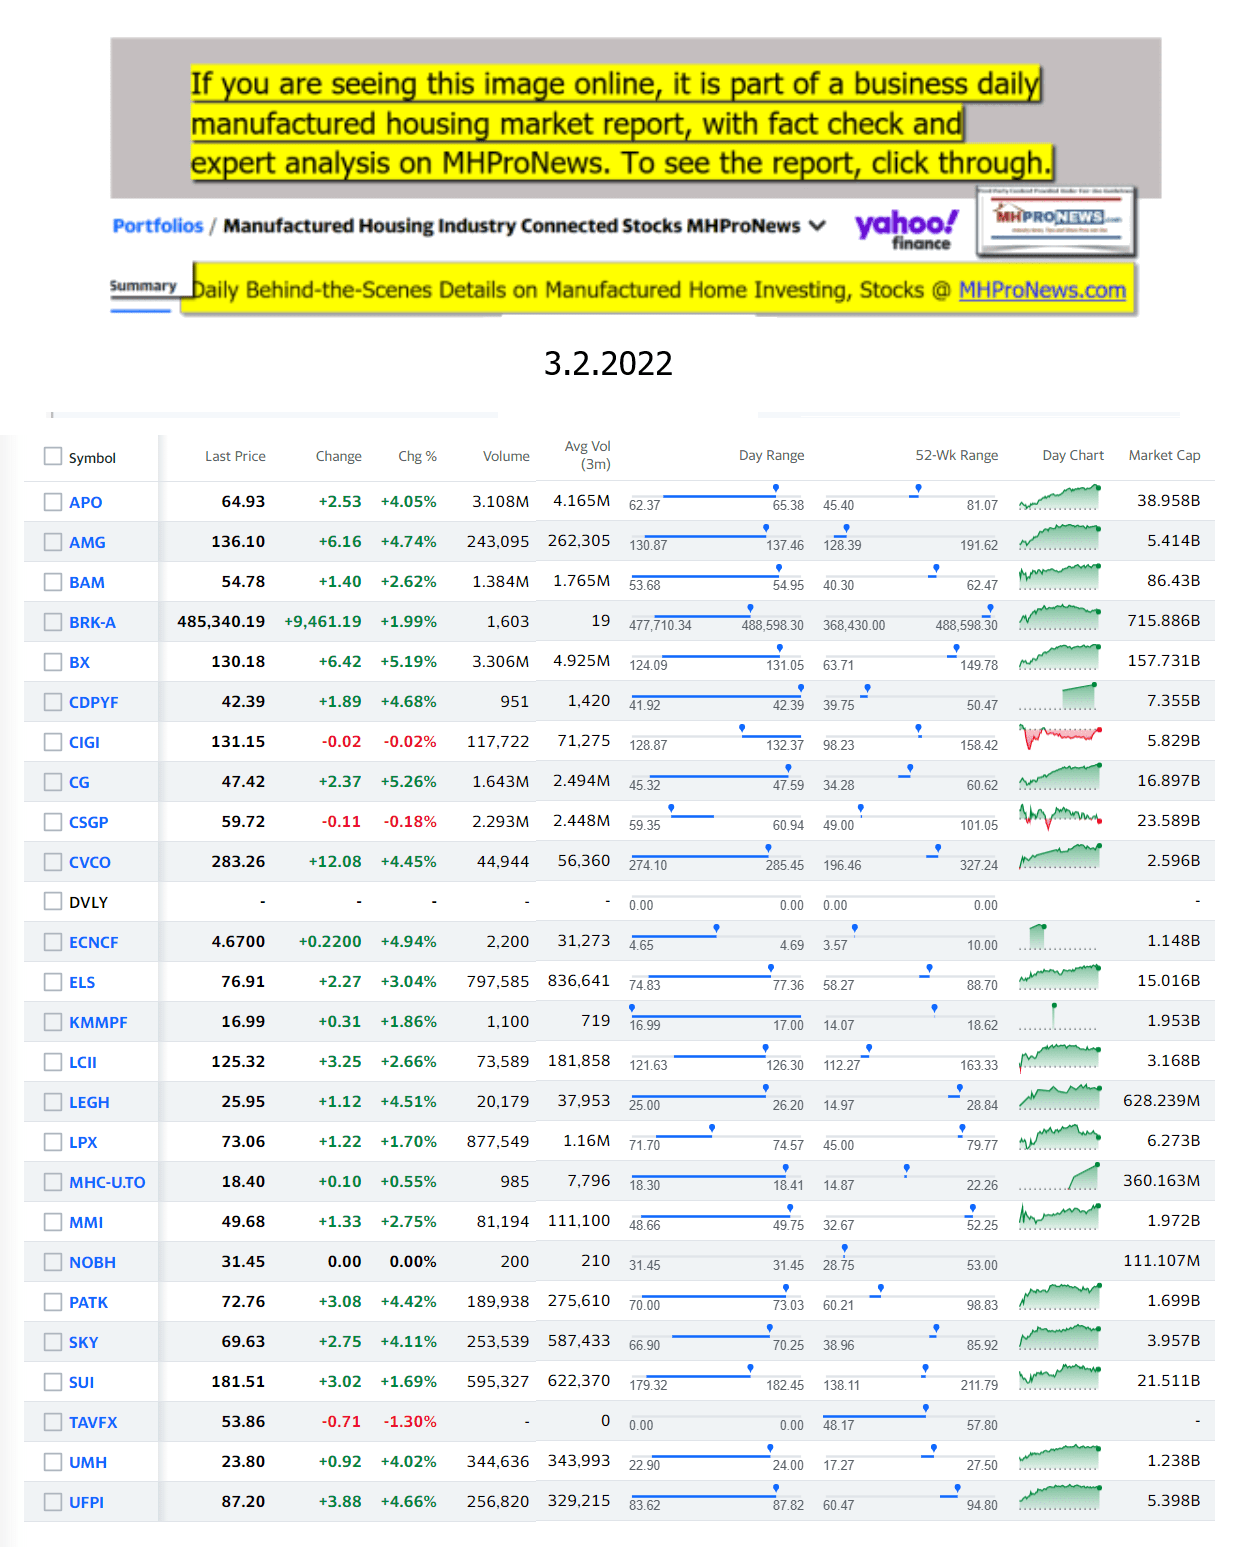Open the CDPYF ticker link
This screenshot has width=1243, height=1547.
tap(93, 702)
